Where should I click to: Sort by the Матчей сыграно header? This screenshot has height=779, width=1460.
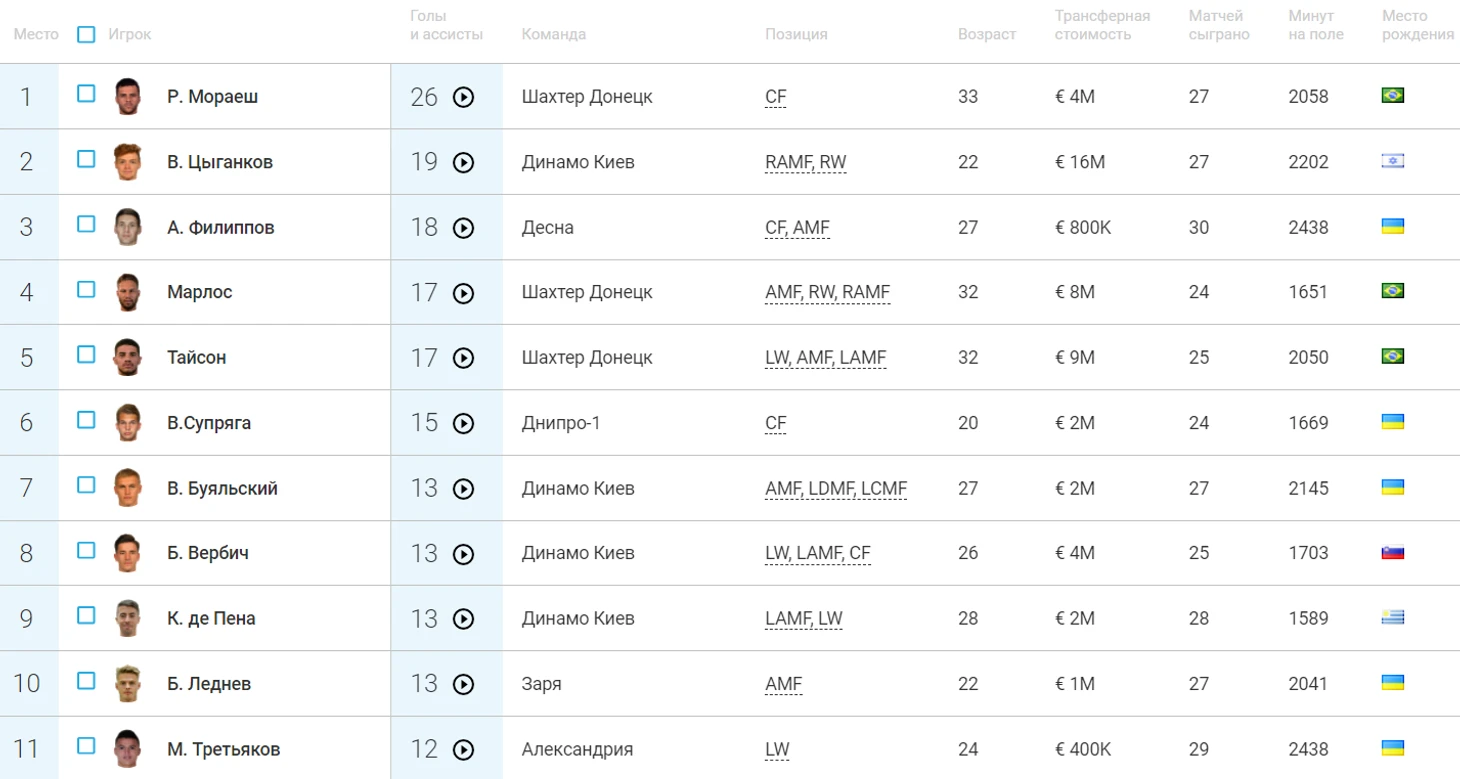point(1219,25)
